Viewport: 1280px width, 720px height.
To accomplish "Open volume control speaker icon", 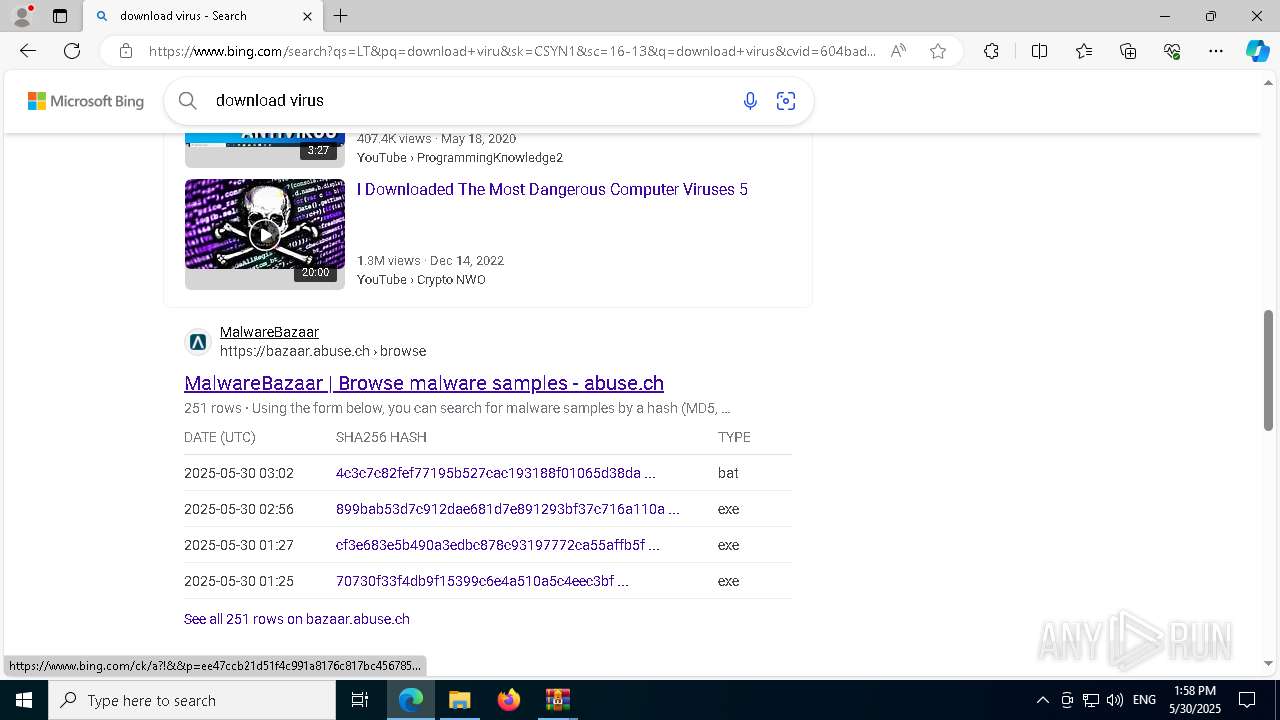I will (x=1115, y=700).
